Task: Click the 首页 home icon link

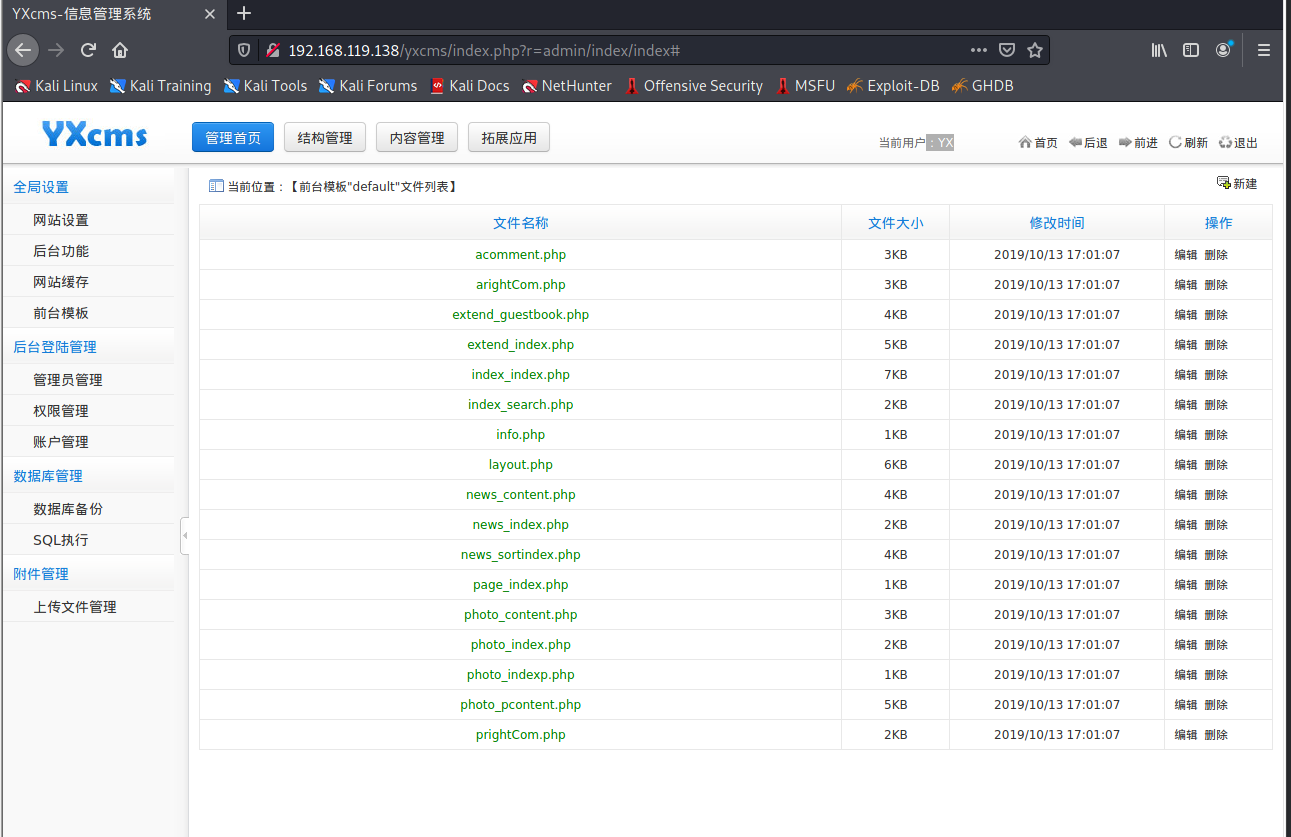Action: pos(1038,143)
